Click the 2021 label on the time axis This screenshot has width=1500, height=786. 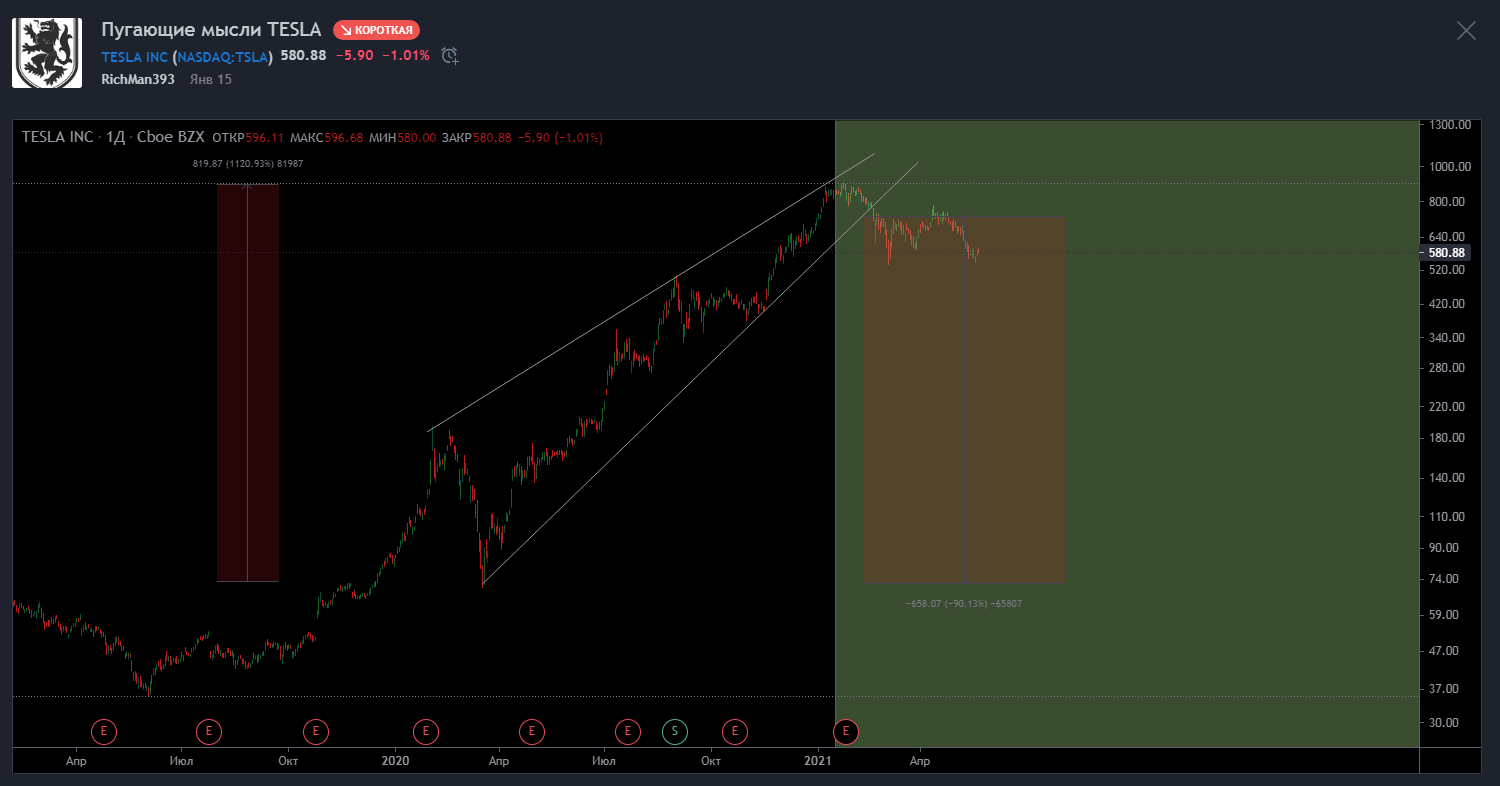tap(819, 761)
